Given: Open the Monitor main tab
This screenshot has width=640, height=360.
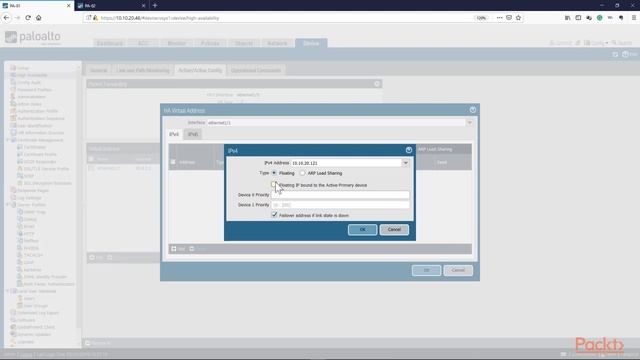Looking at the screenshot, I should click(176, 43).
